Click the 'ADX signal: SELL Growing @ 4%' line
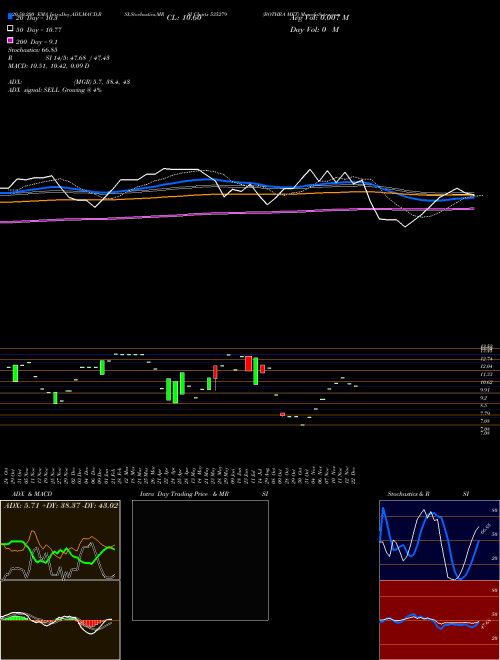This screenshot has width=500, height=660. pyautogui.click(x=55, y=90)
